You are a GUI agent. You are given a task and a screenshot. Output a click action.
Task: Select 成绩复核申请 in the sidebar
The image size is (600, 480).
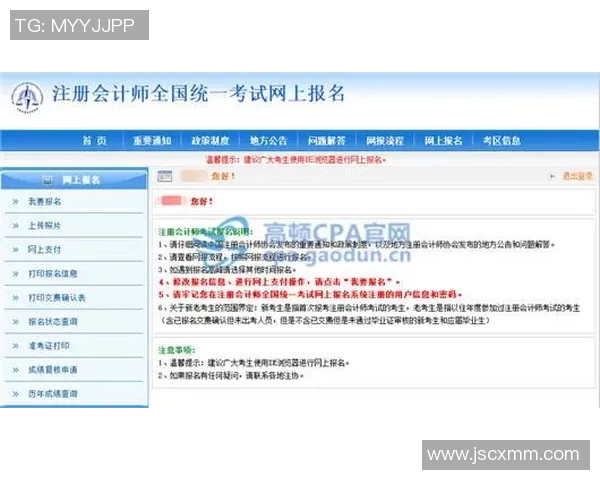[x=53, y=370]
